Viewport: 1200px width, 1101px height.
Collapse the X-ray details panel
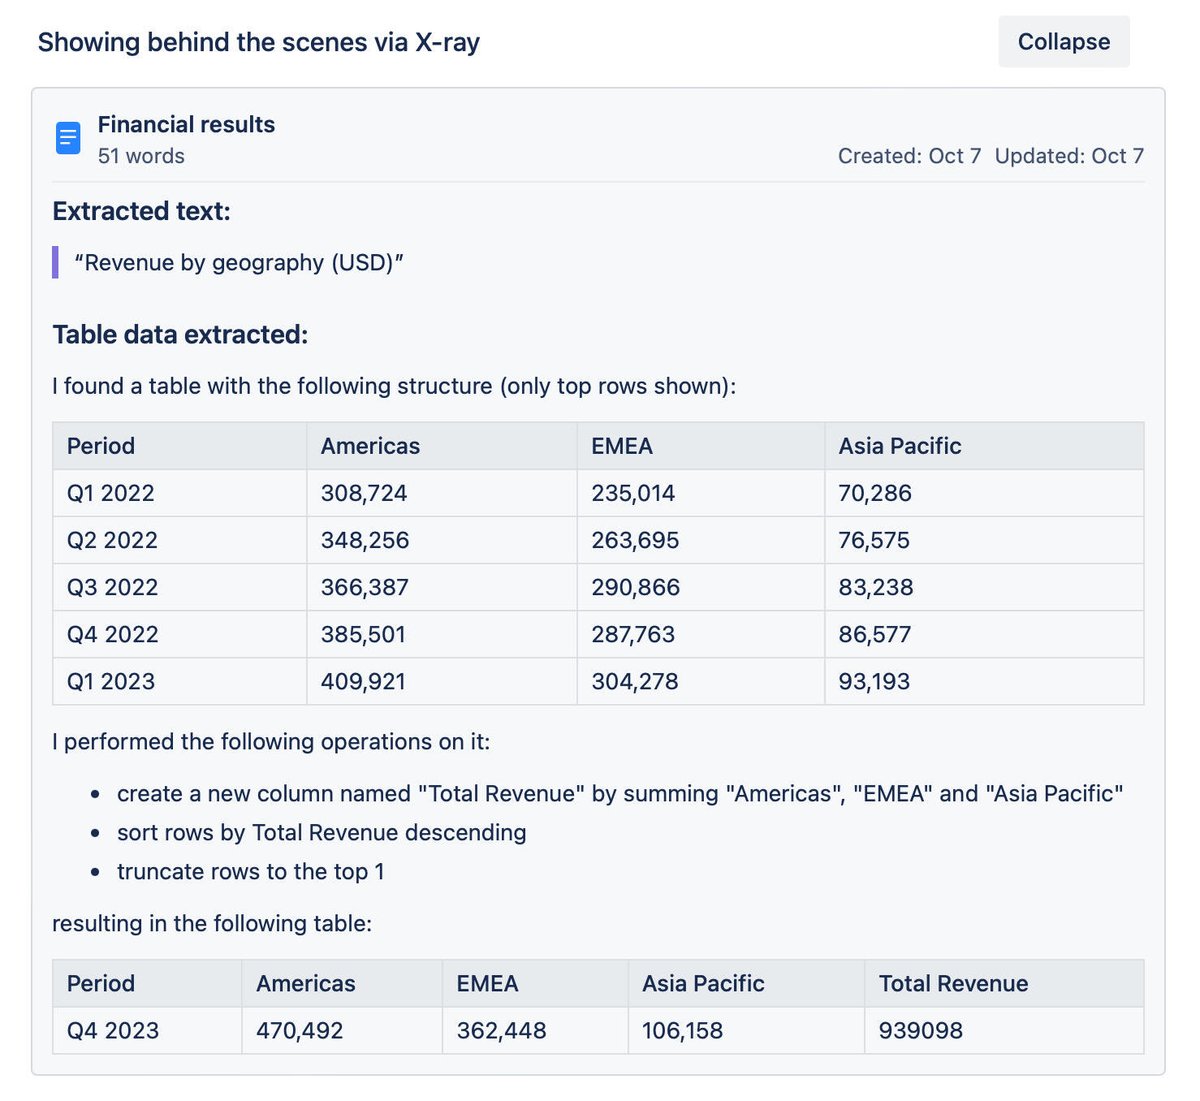pyautogui.click(x=1063, y=42)
